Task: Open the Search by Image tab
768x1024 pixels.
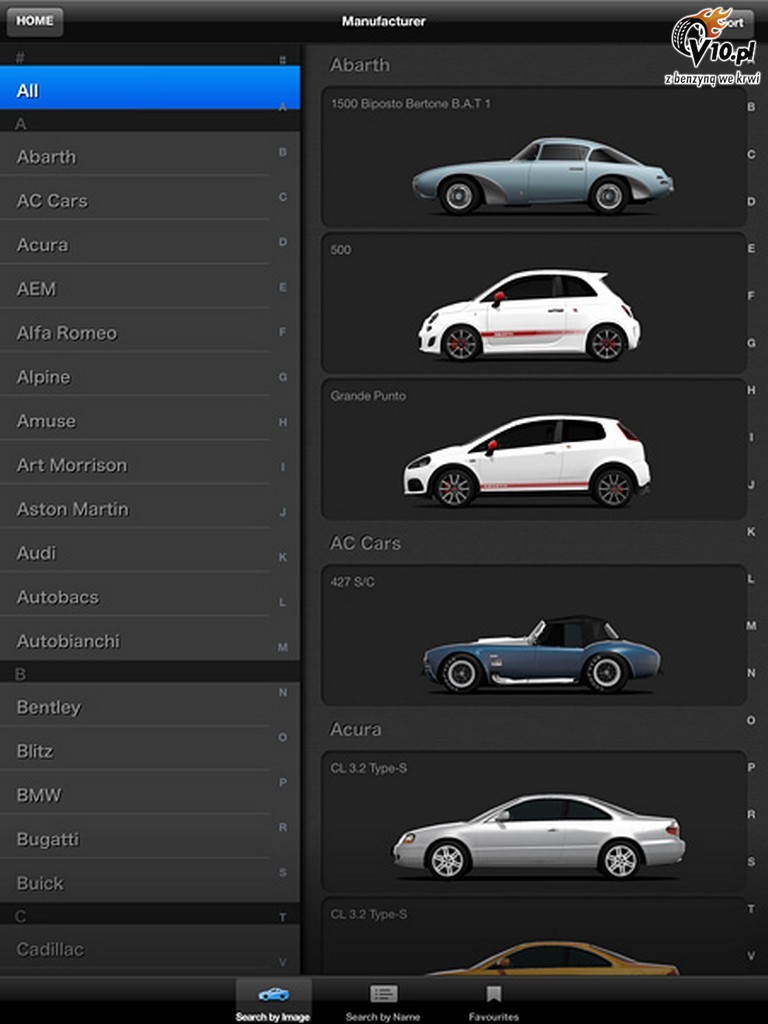Action: point(273,1001)
